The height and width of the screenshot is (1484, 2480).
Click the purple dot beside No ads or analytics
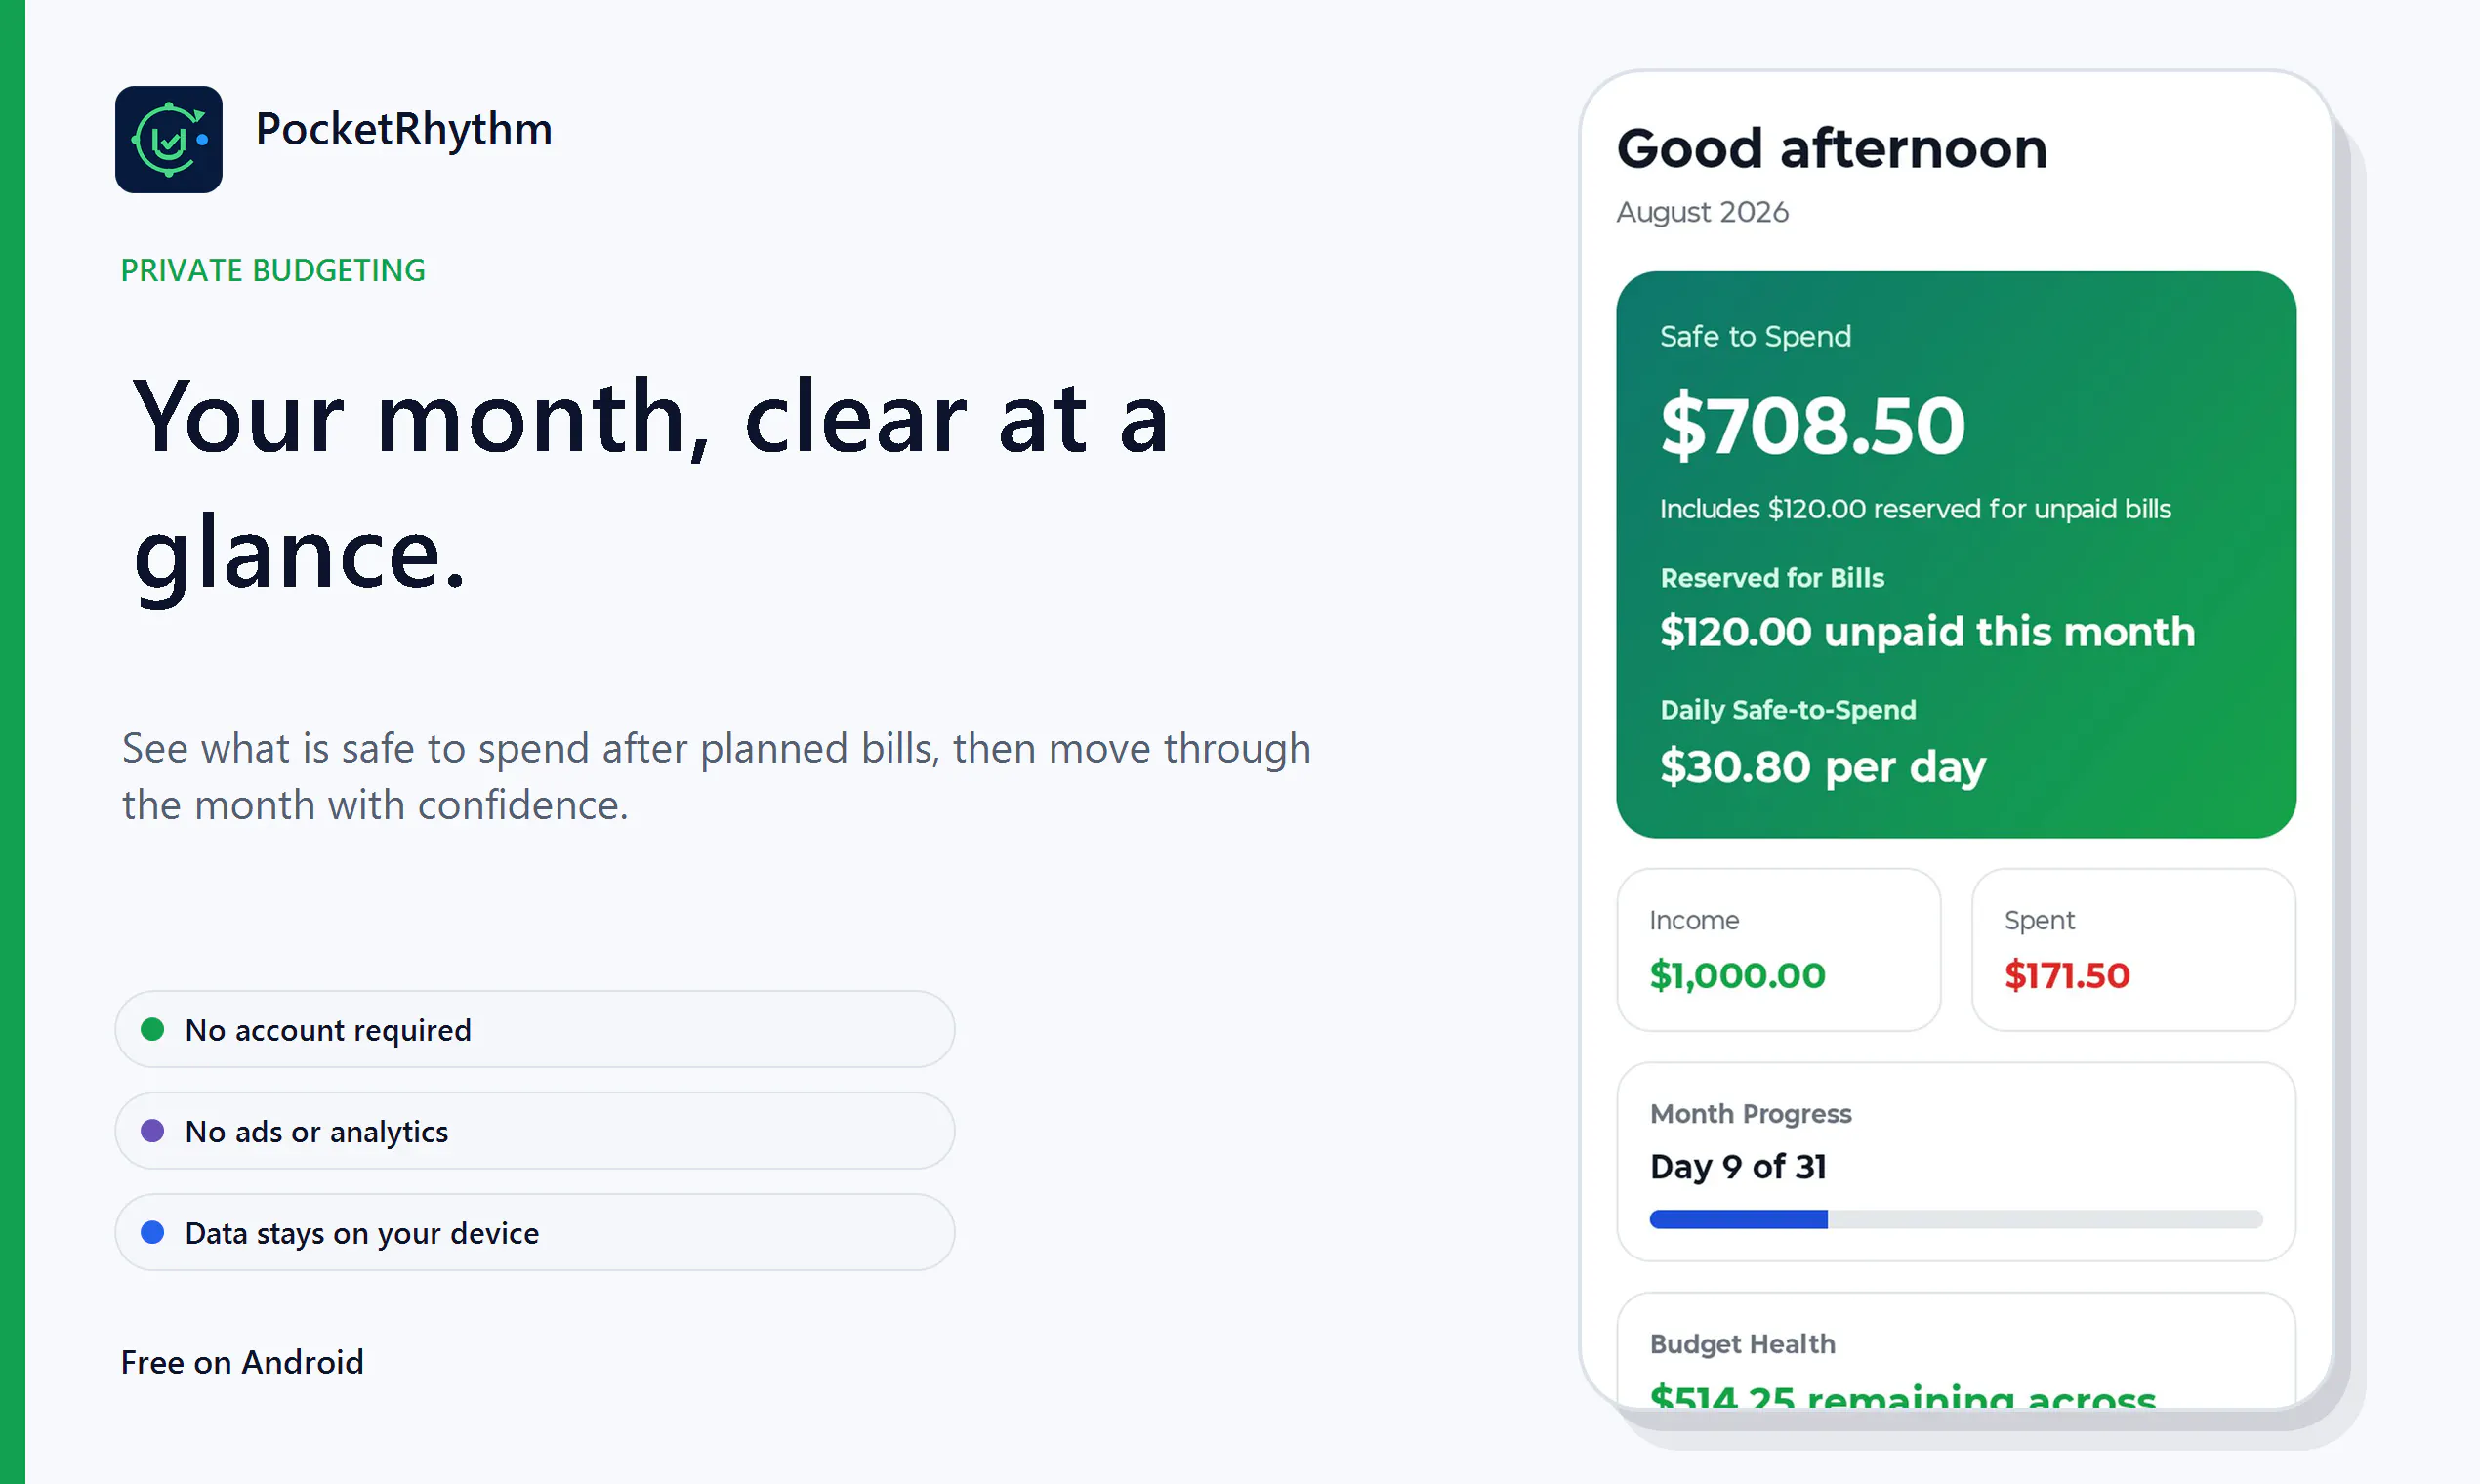click(152, 1131)
